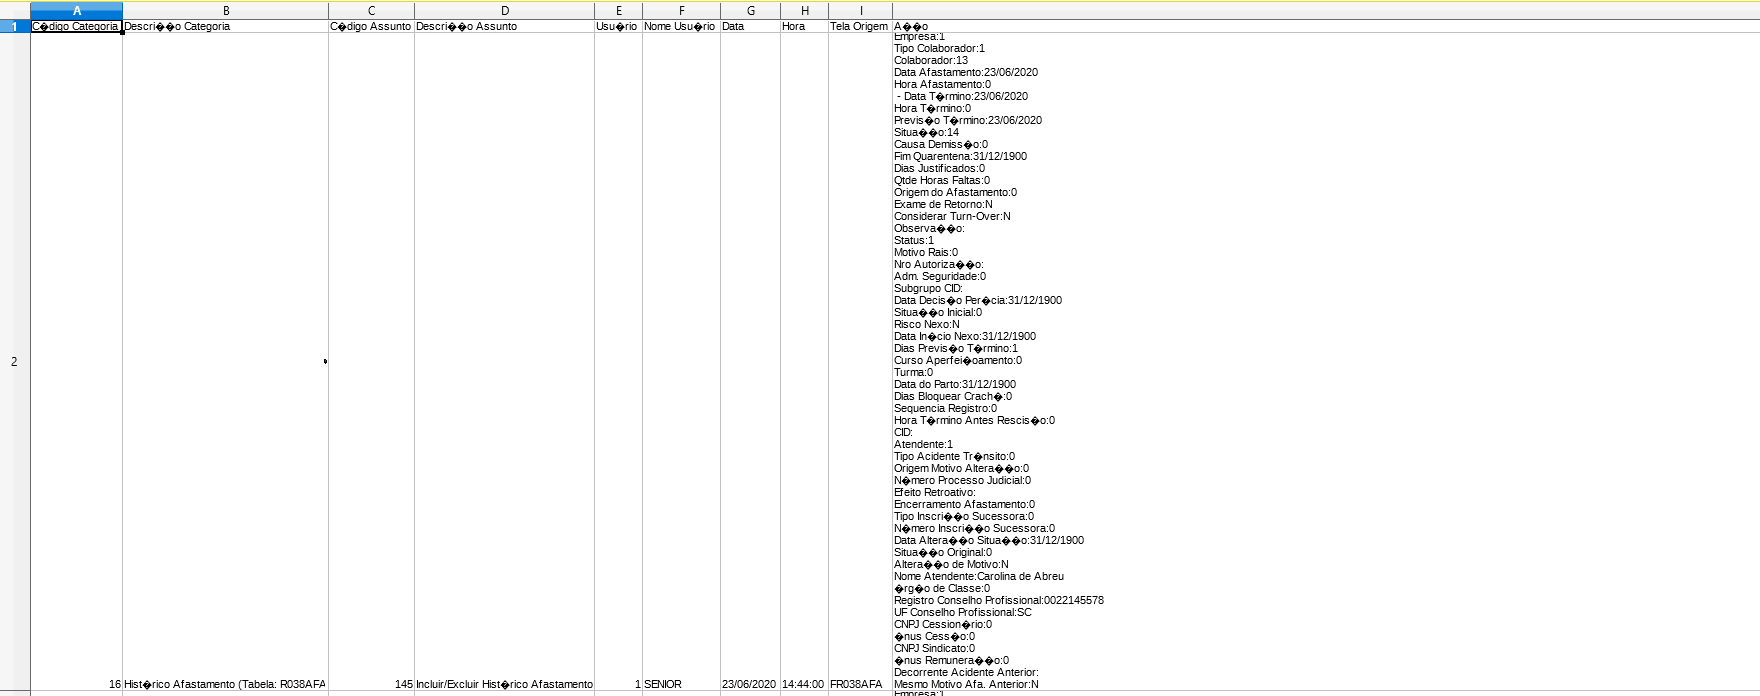Image resolution: width=1760 pixels, height=696 pixels.
Task: Select the 'Tela Origem' cell
Action: coord(859,27)
